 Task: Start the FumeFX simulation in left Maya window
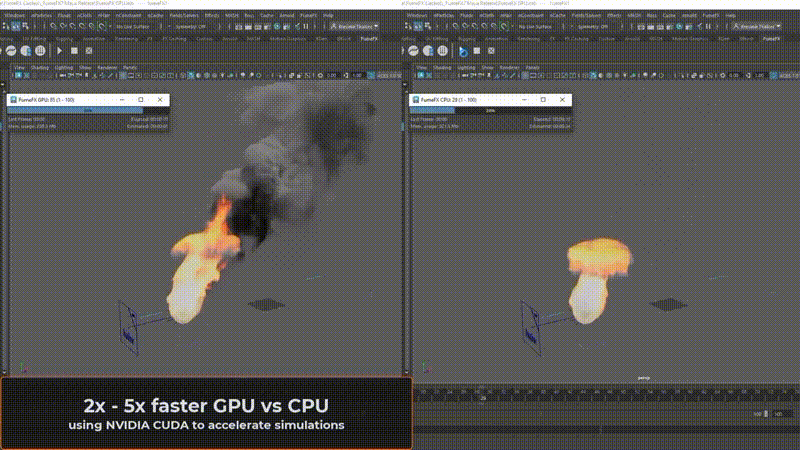click(x=60, y=51)
